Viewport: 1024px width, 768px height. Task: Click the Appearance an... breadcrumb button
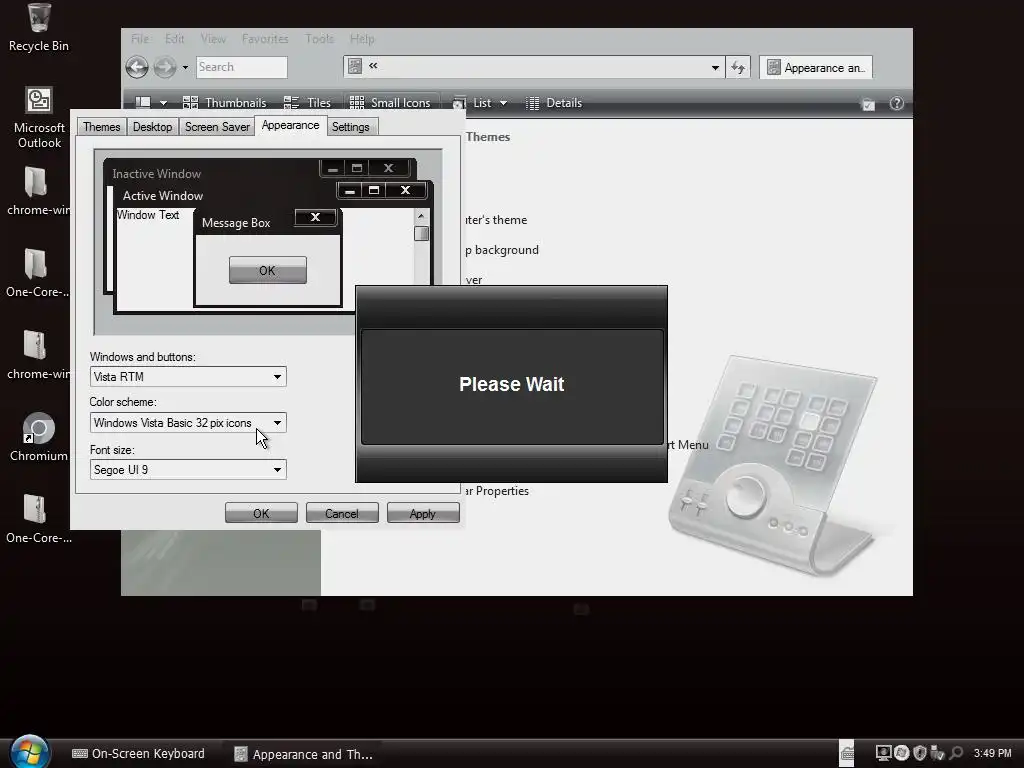point(816,67)
